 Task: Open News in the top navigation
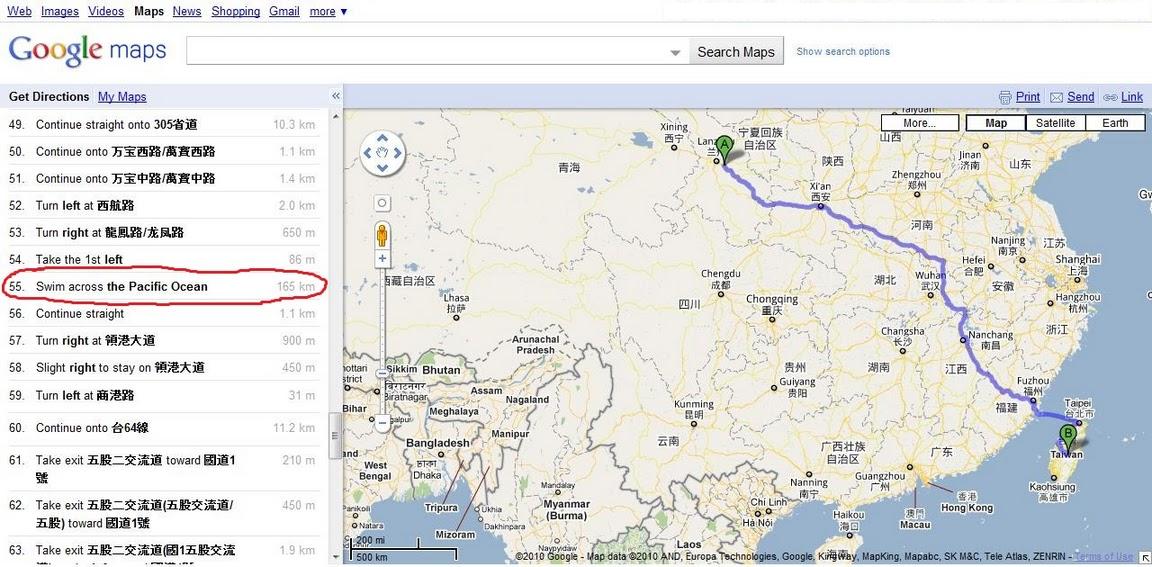pos(187,11)
